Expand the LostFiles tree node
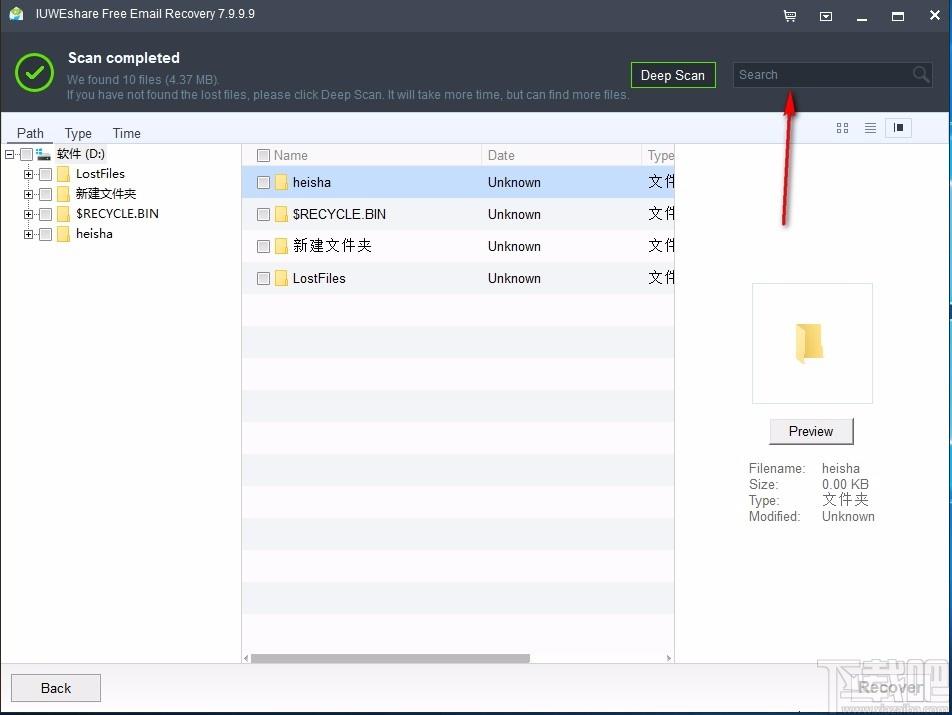The height and width of the screenshot is (715, 952). (28, 174)
